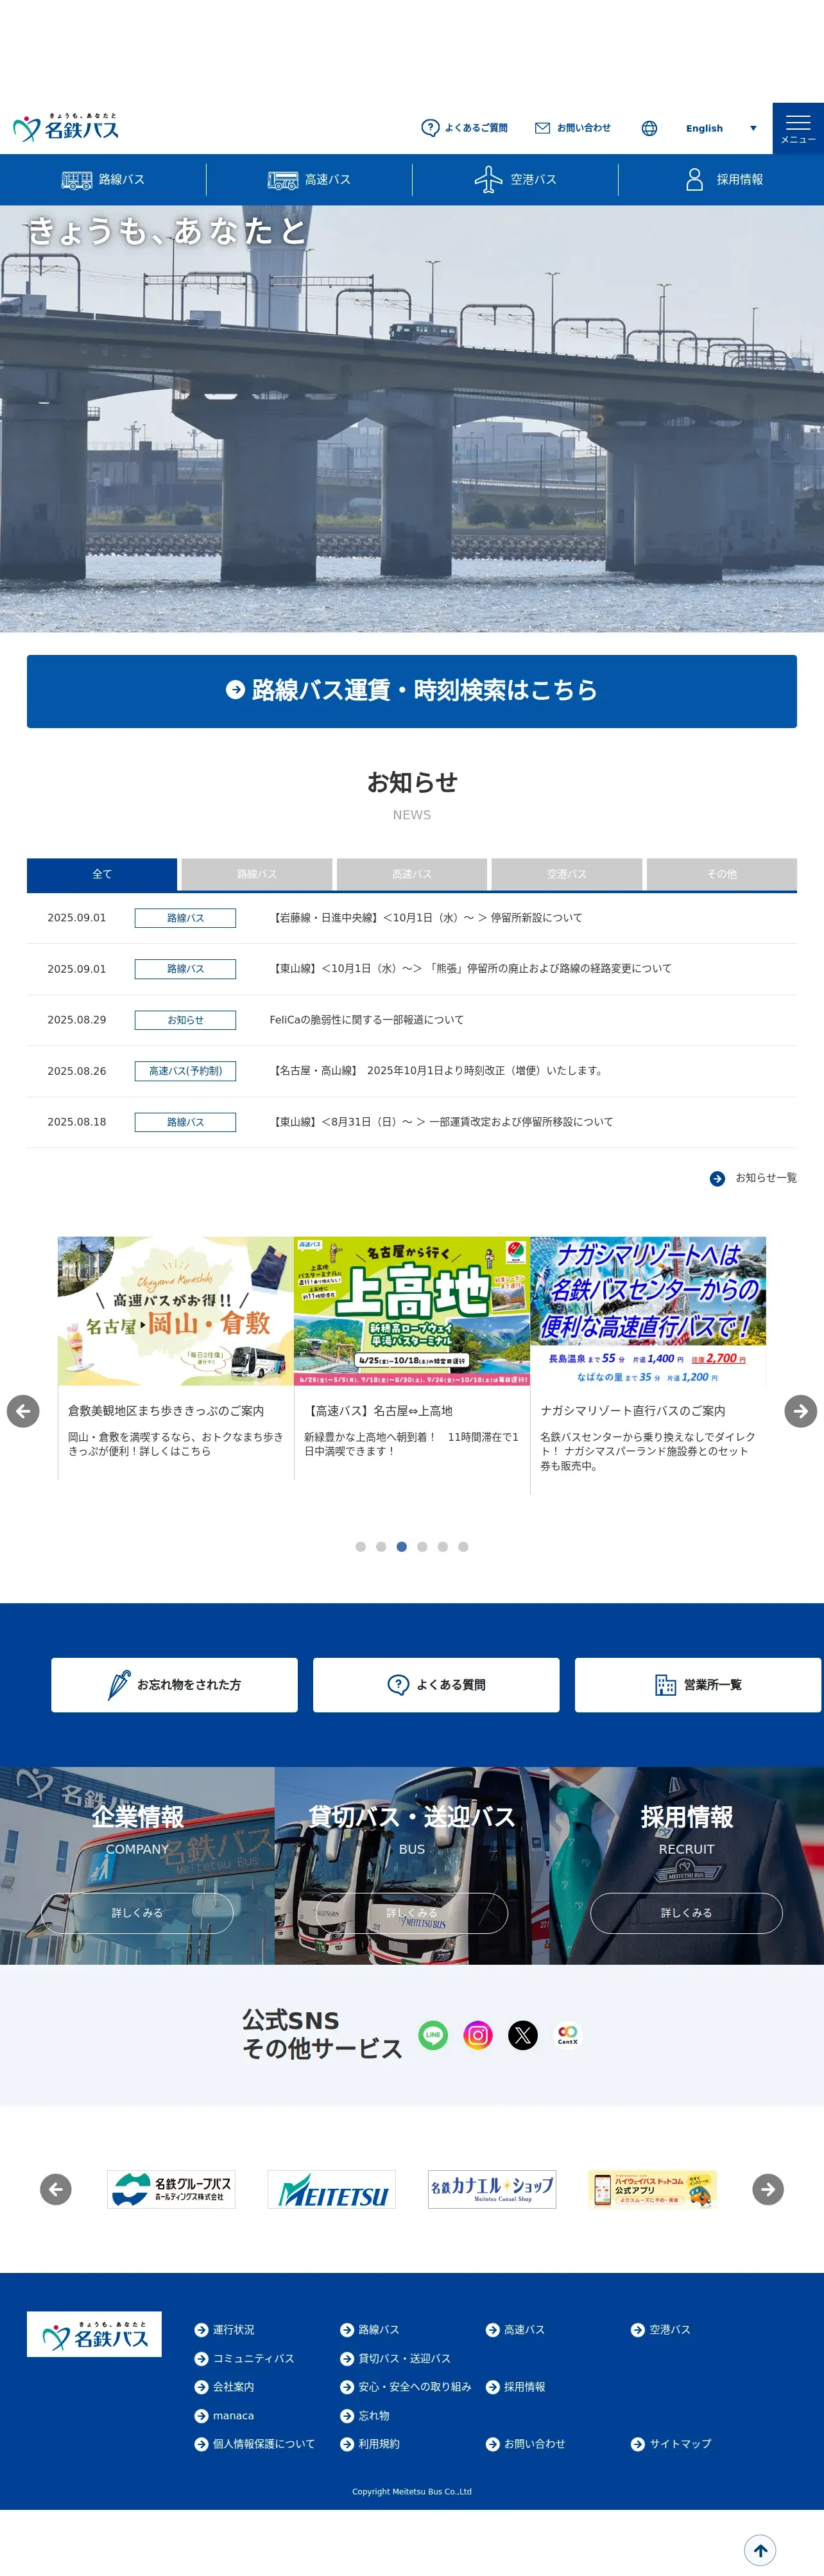Click 詳しくみる under 貸切バス・送迎バス

[412, 1913]
